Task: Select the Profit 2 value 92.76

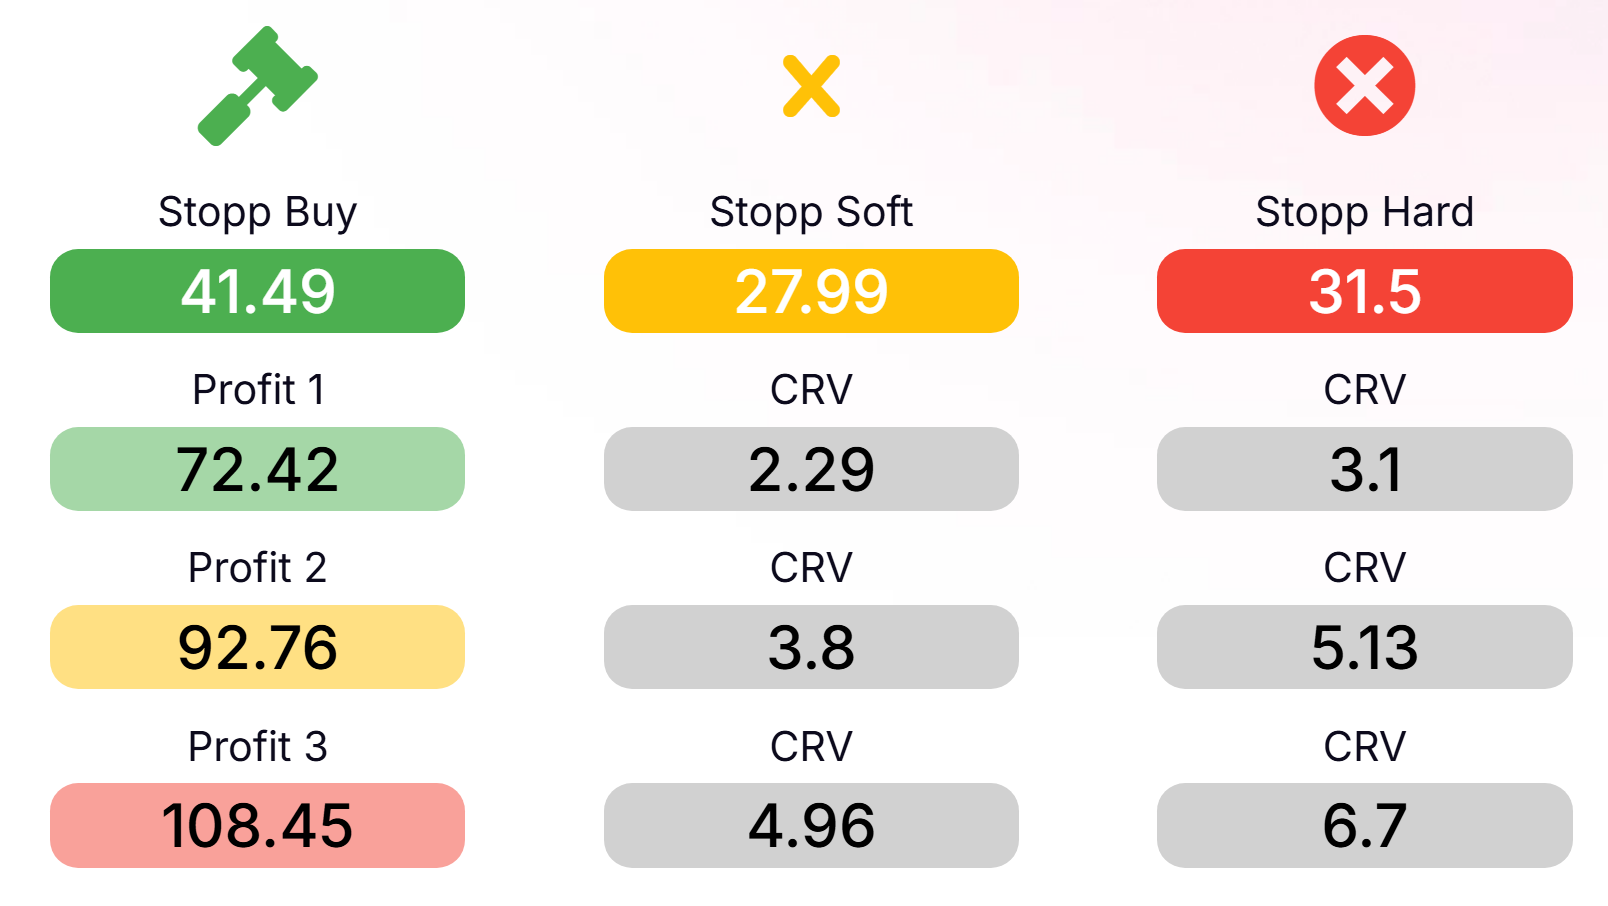Action: (x=258, y=647)
